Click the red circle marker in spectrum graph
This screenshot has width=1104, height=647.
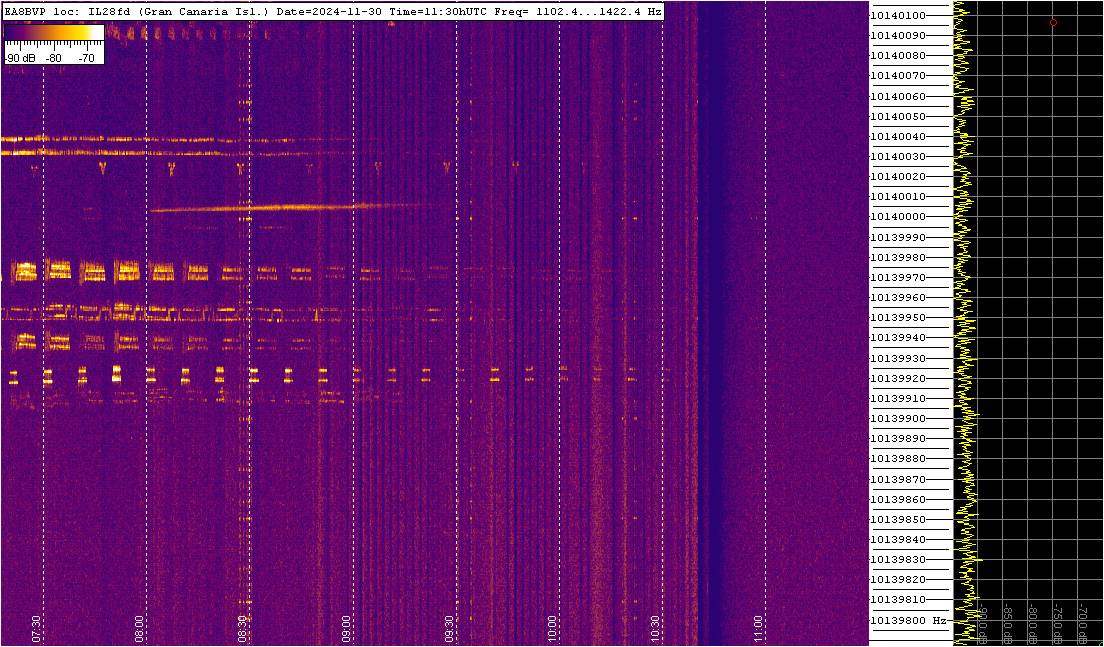1053,23
